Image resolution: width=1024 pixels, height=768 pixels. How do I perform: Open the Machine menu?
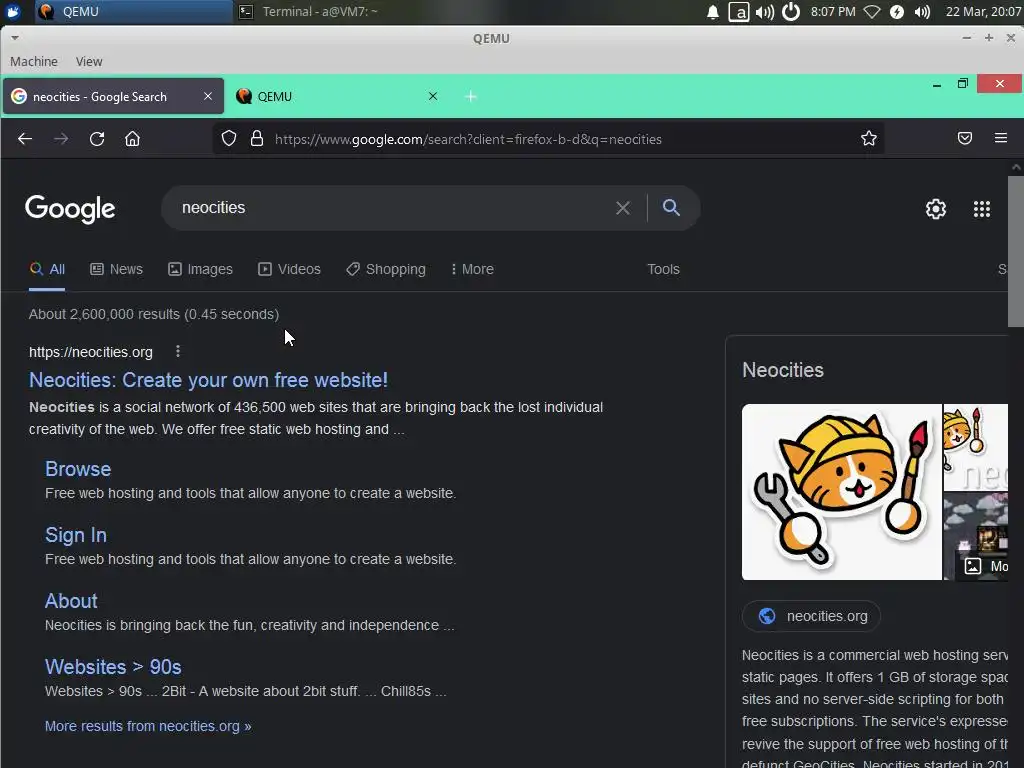coord(34,61)
